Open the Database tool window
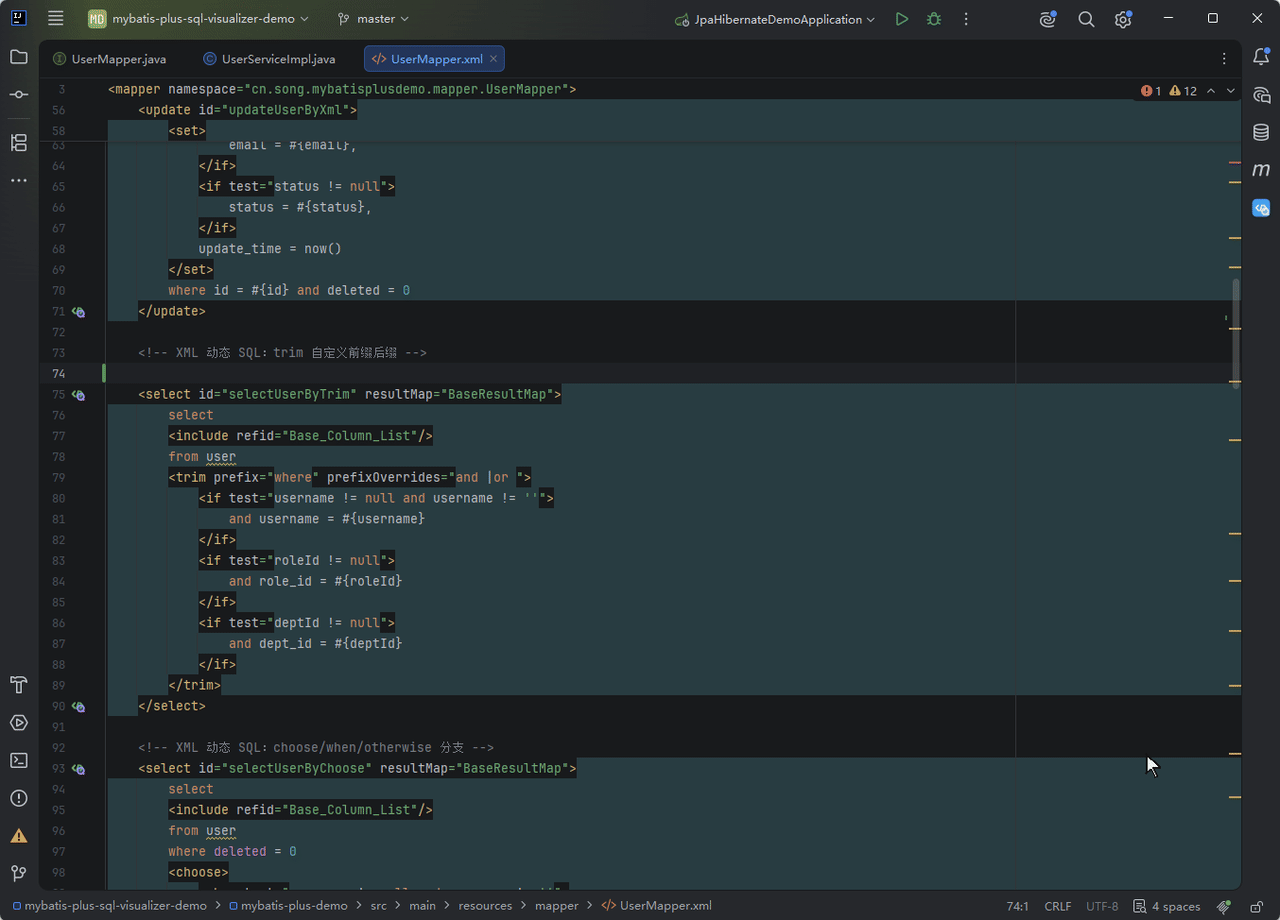This screenshot has height=920, width=1280. click(x=1262, y=133)
